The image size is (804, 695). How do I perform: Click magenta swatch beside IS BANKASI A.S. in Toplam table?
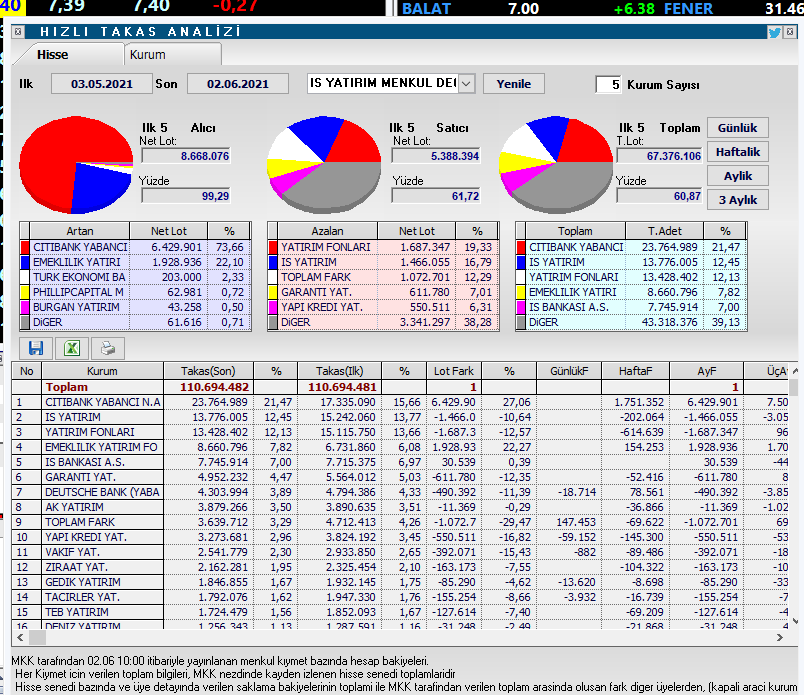[x=521, y=307]
